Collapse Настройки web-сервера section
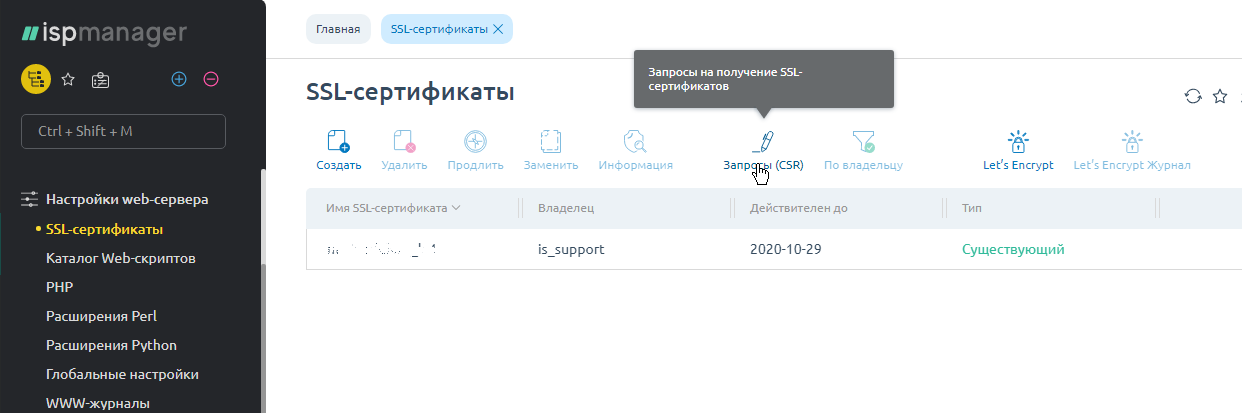The height and width of the screenshot is (413, 1242). 127,199
